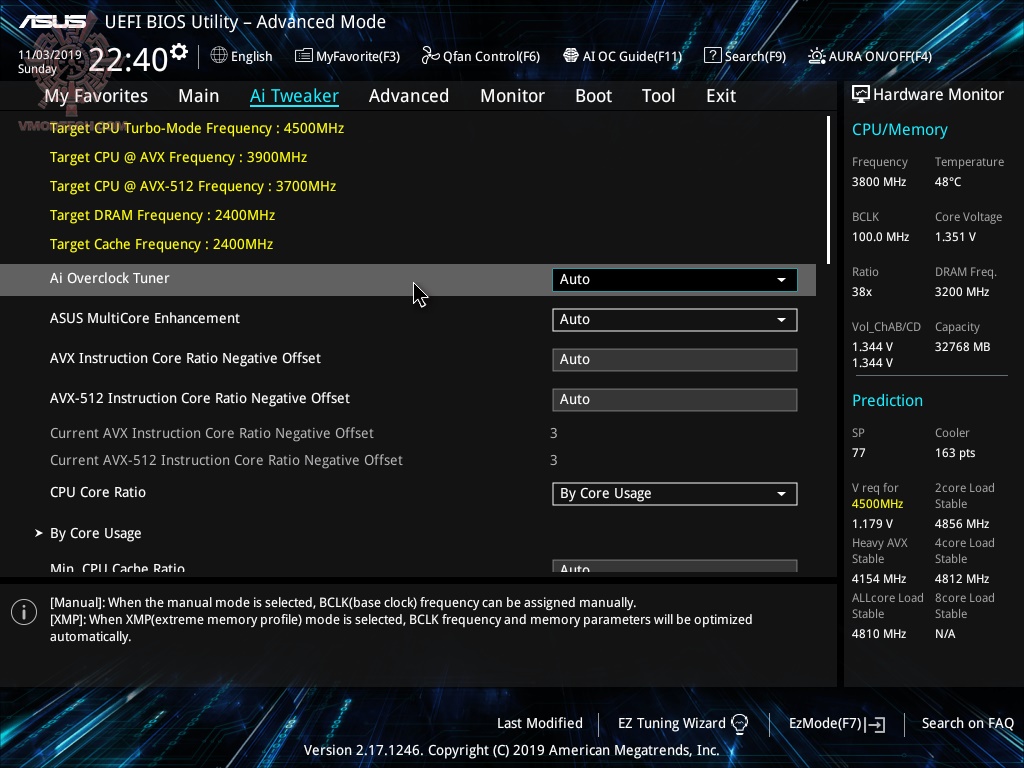This screenshot has width=1024, height=768.
Task: Click the settings list scrollbar
Action: click(828, 190)
